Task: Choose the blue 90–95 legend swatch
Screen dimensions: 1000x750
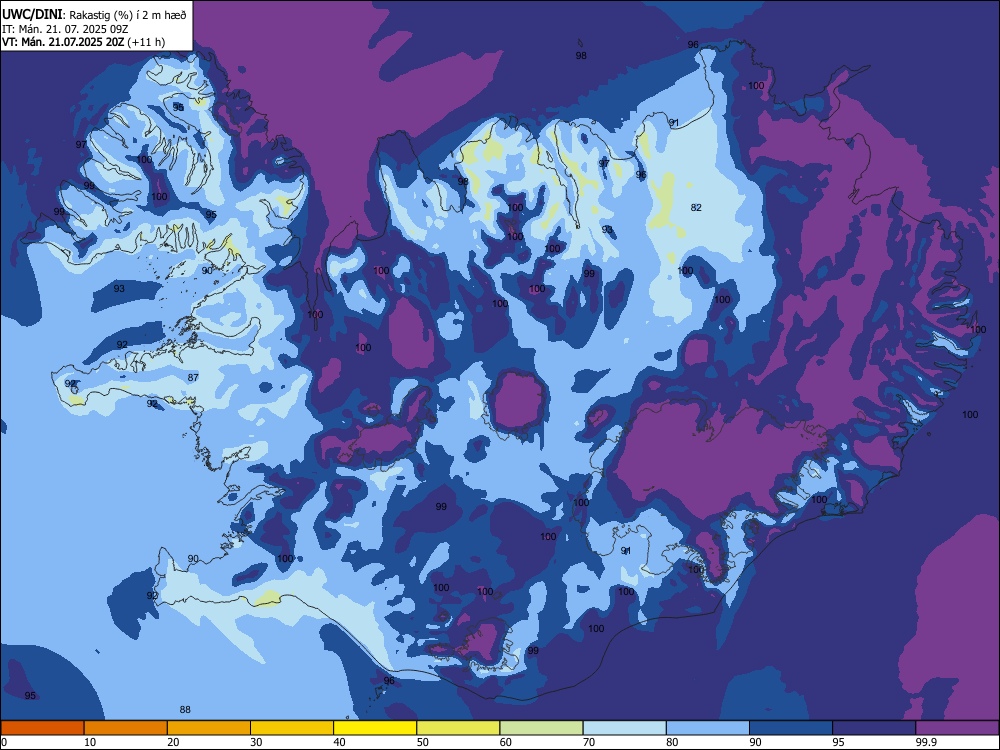Action: 791,728
